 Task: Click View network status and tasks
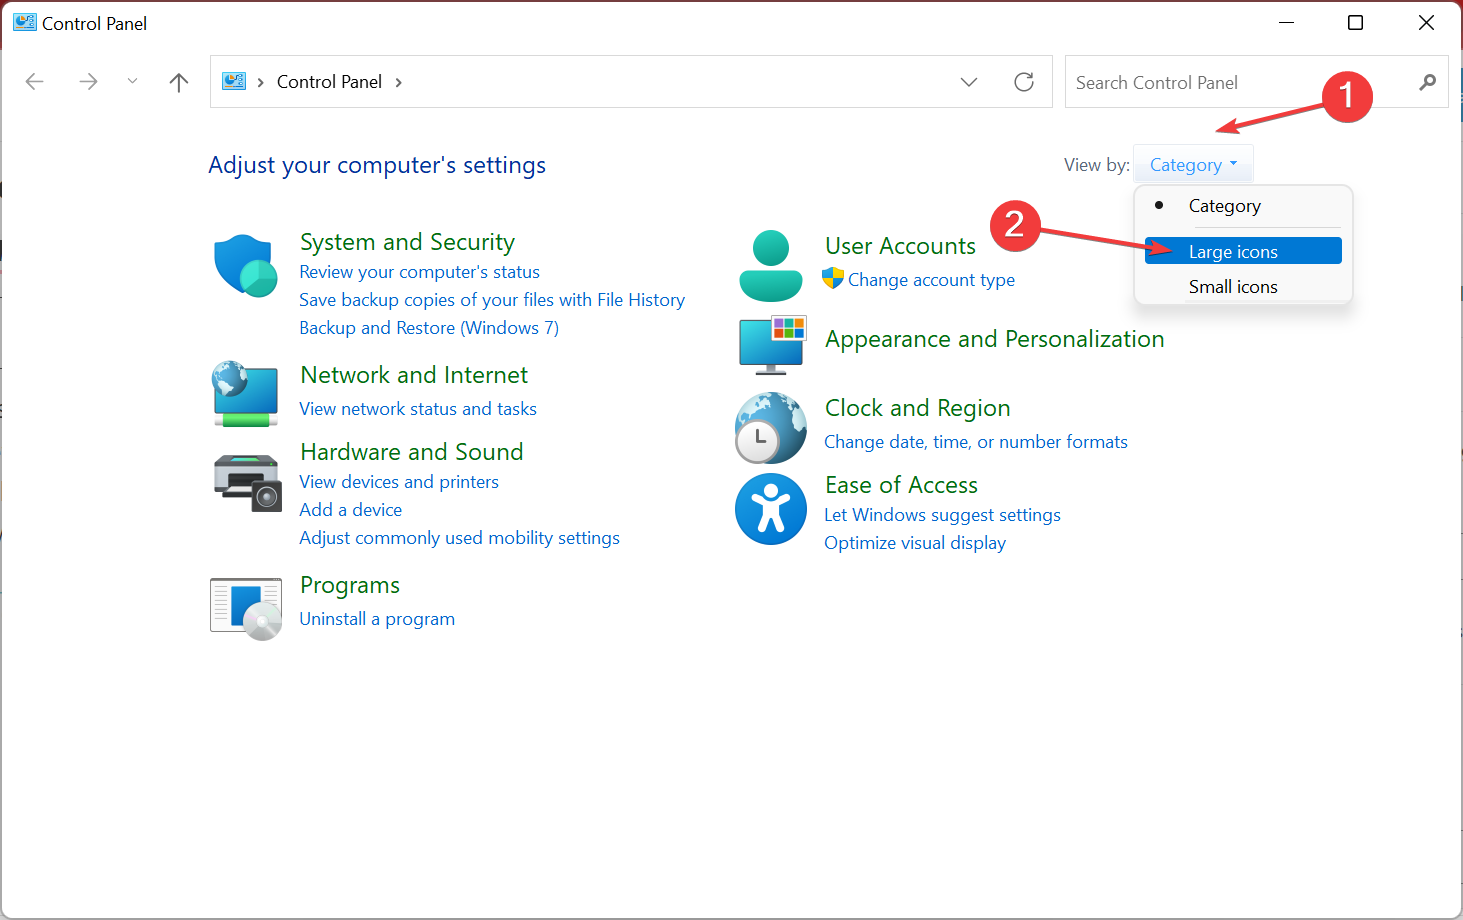pos(418,409)
